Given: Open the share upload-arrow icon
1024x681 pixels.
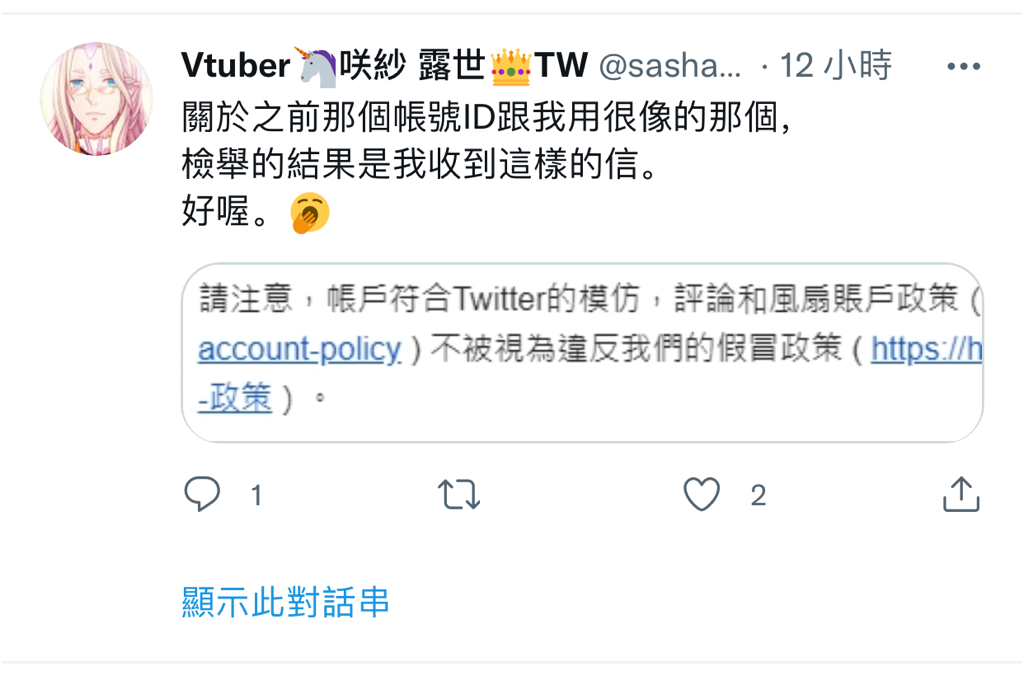Looking at the screenshot, I should (x=961, y=494).
